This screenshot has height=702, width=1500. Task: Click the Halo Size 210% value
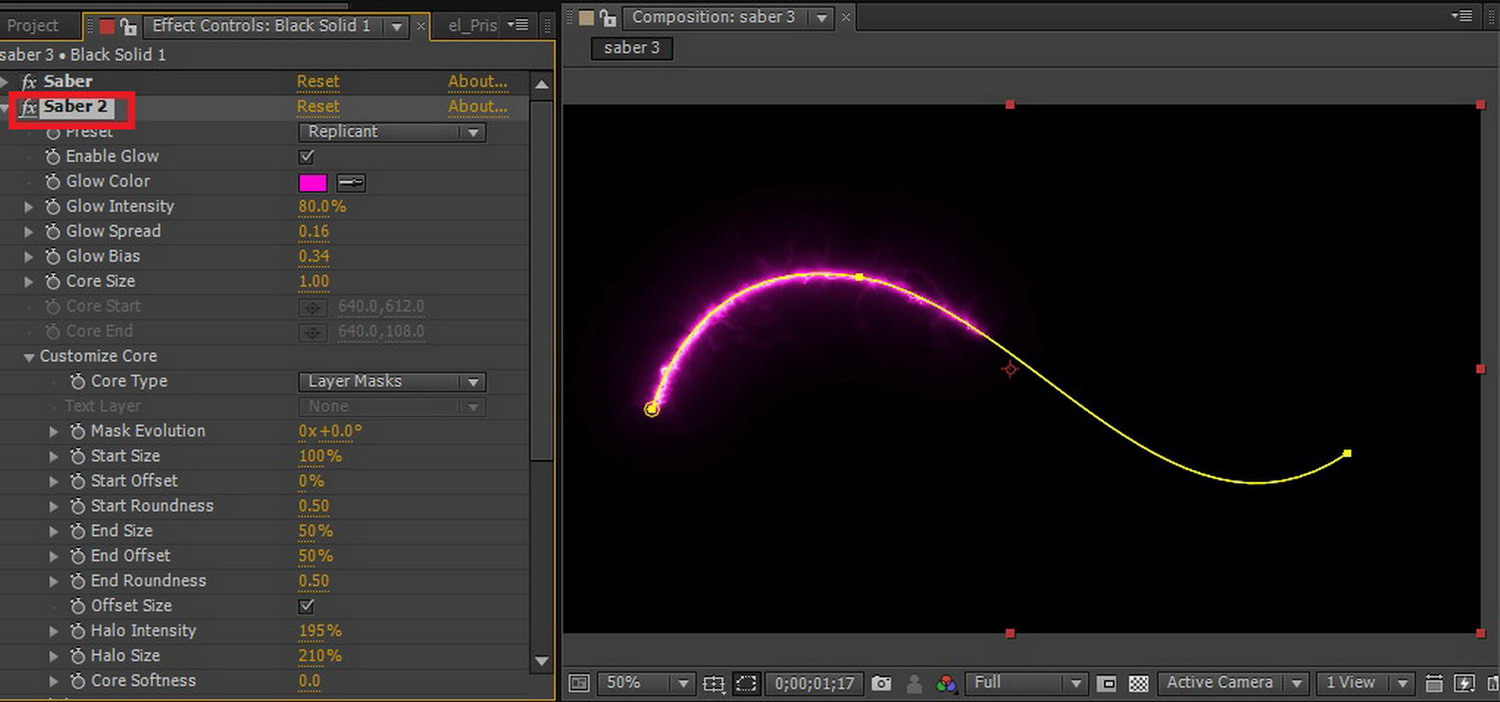click(320, 657)
